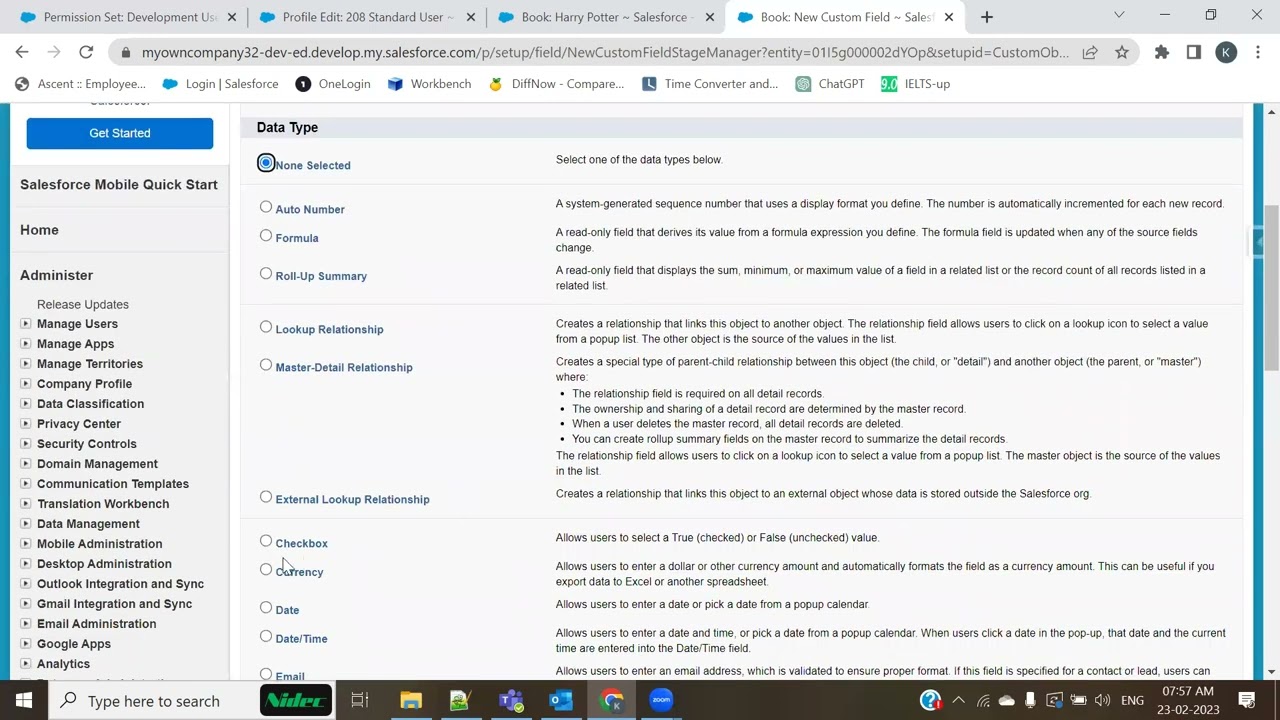The height and width of the screenshot is (720, 1280).
Task: Select the Auto Number data type
Action: (266, 207)
